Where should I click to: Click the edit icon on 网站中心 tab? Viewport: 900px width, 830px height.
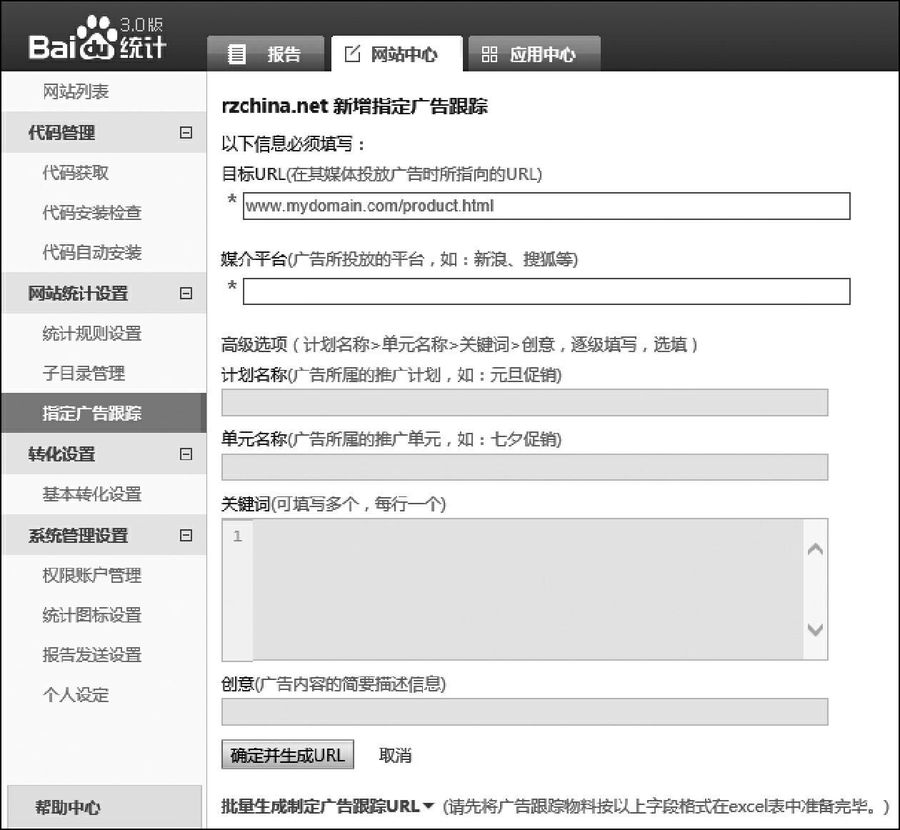[x=352, y=54]
